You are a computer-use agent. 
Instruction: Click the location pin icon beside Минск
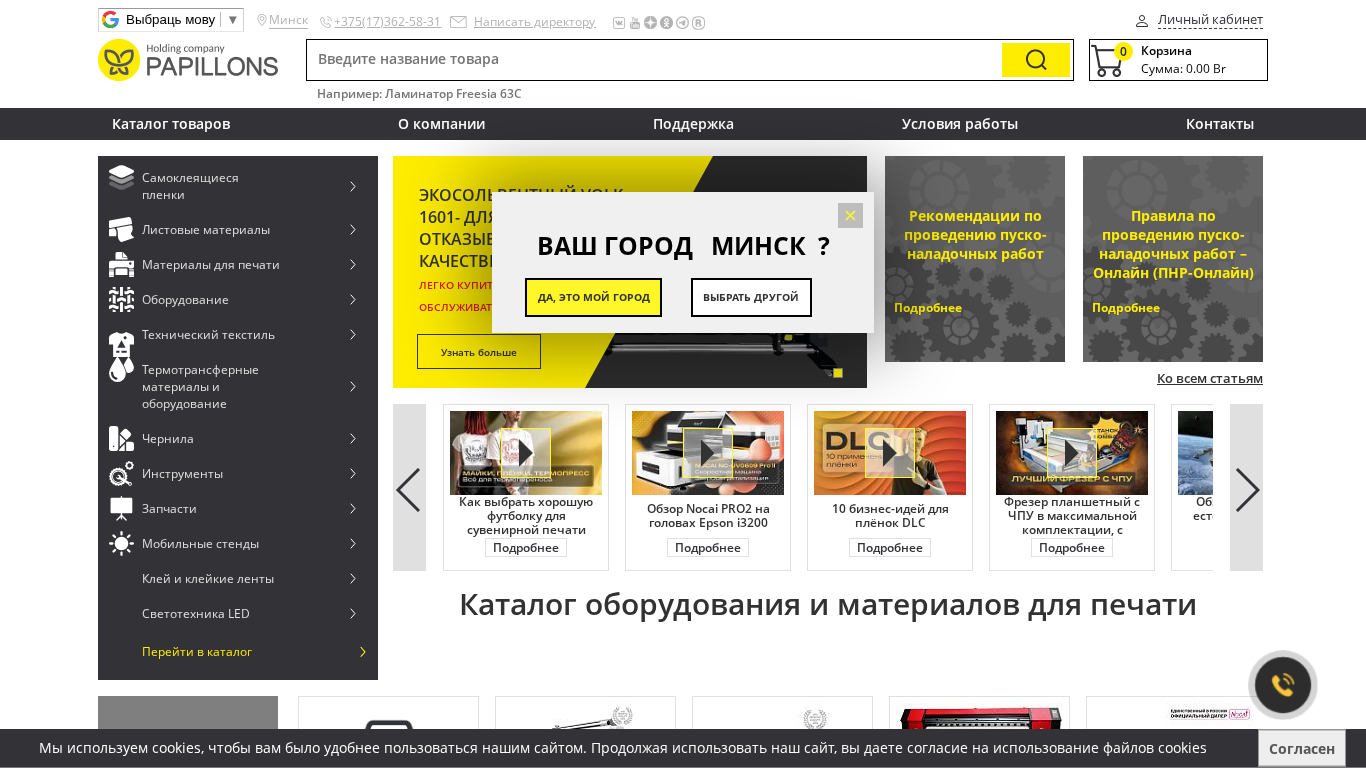(x=262, y=20)
